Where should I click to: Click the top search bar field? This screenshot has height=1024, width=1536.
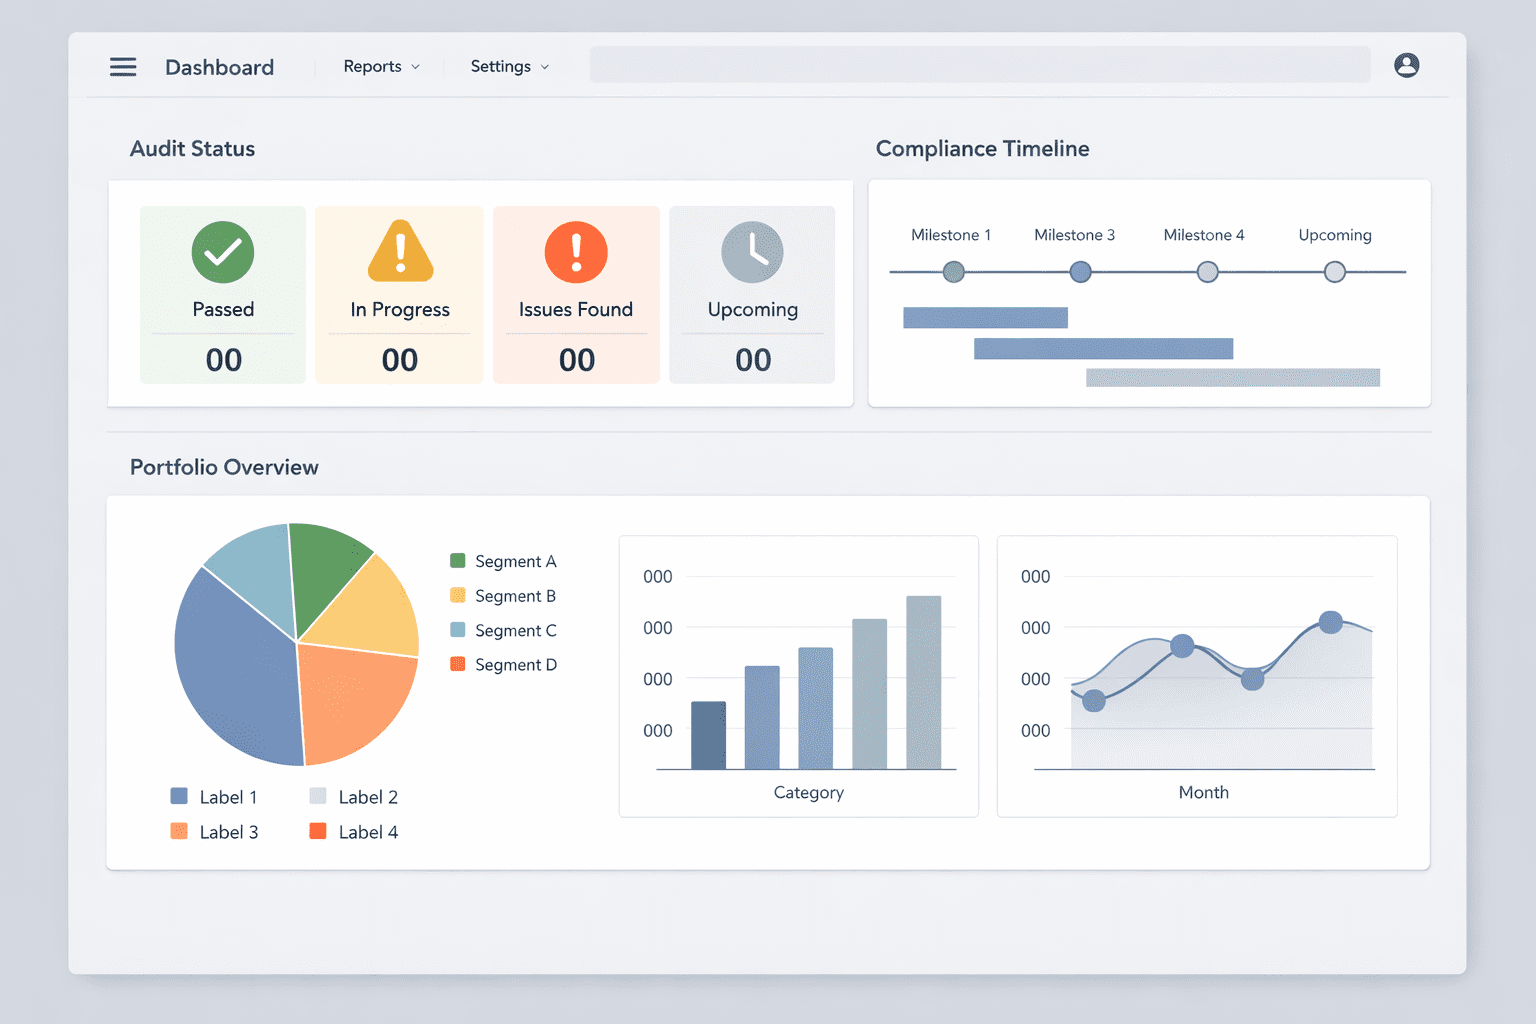tap(979, 65)
